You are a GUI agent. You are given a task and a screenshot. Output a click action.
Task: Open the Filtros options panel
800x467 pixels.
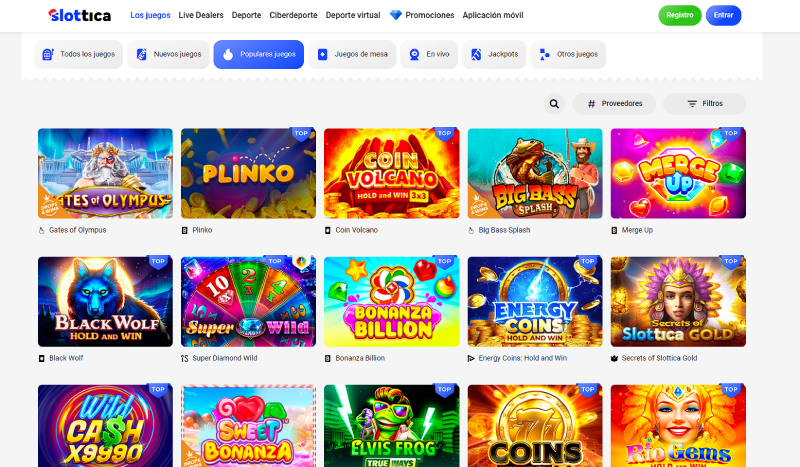704,103
